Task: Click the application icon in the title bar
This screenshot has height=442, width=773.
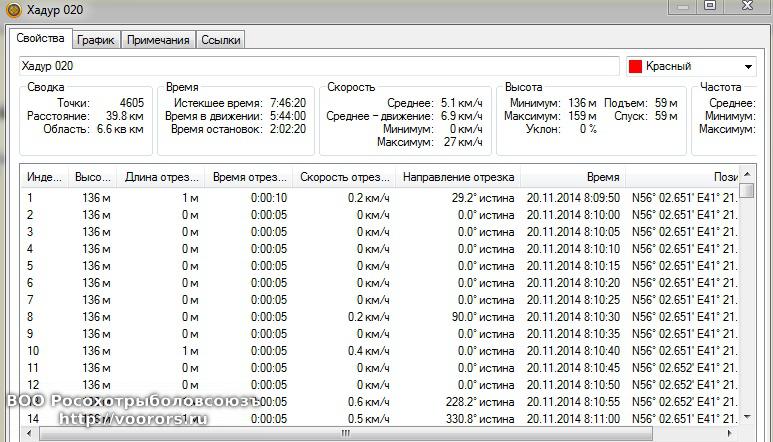Action: (x=12, y=9)
